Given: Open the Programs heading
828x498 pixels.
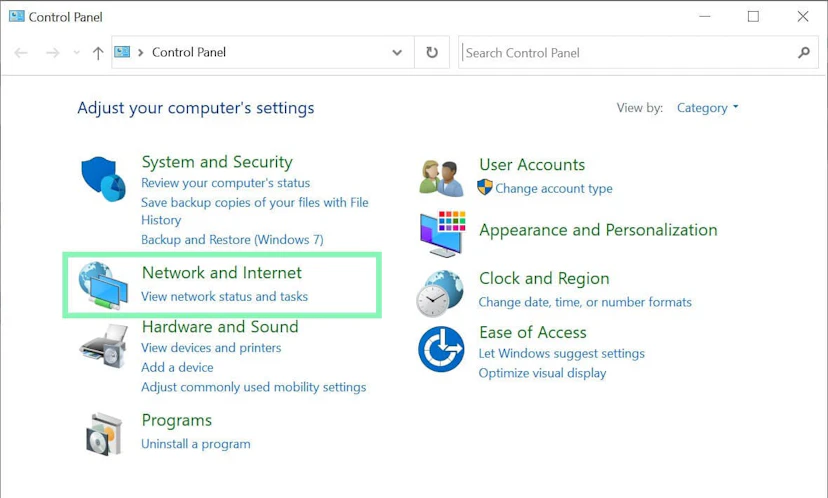Looking at the screenshot, I should [177, 420].
